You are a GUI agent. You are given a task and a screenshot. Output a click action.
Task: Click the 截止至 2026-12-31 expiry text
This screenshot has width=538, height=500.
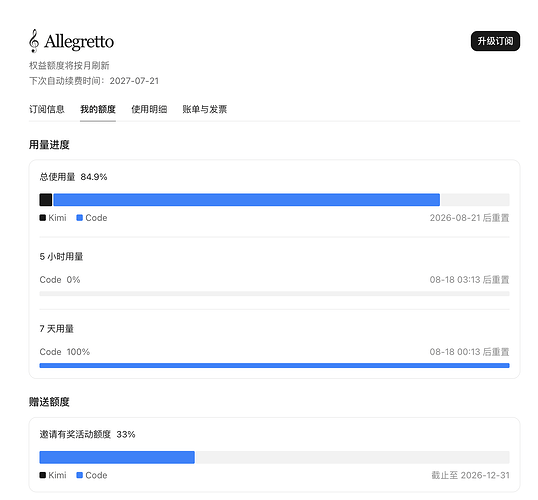pos(470,475)
